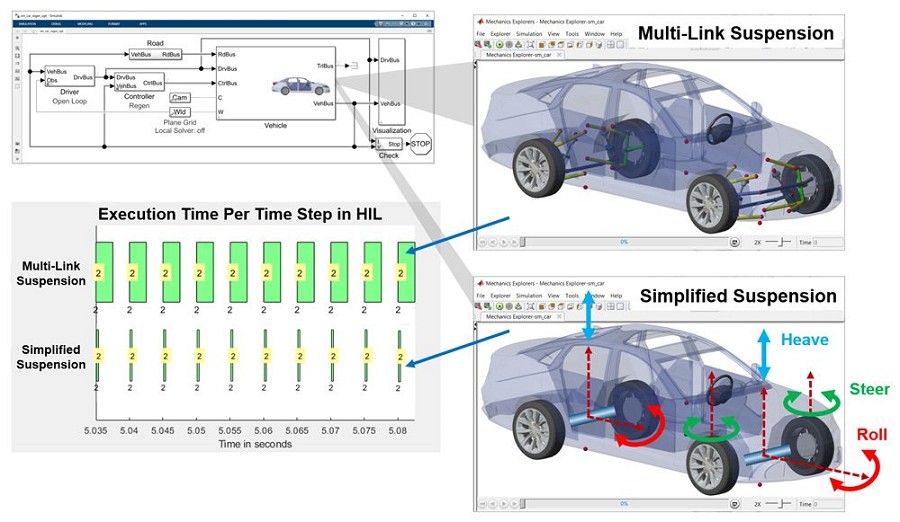
Task: Click the green Update Model icon in the Multi-Link toolbar
Action: tap(497, 44)
